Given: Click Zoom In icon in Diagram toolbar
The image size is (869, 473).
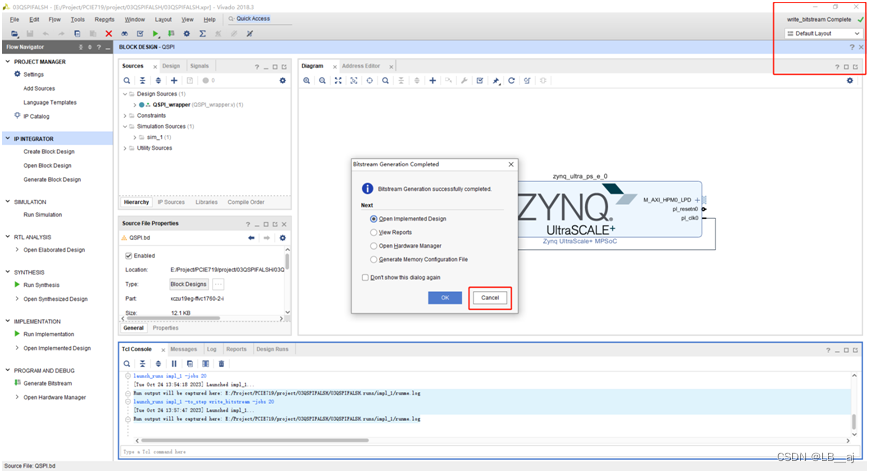Looking at the screenshot, I should pos(306,80).
